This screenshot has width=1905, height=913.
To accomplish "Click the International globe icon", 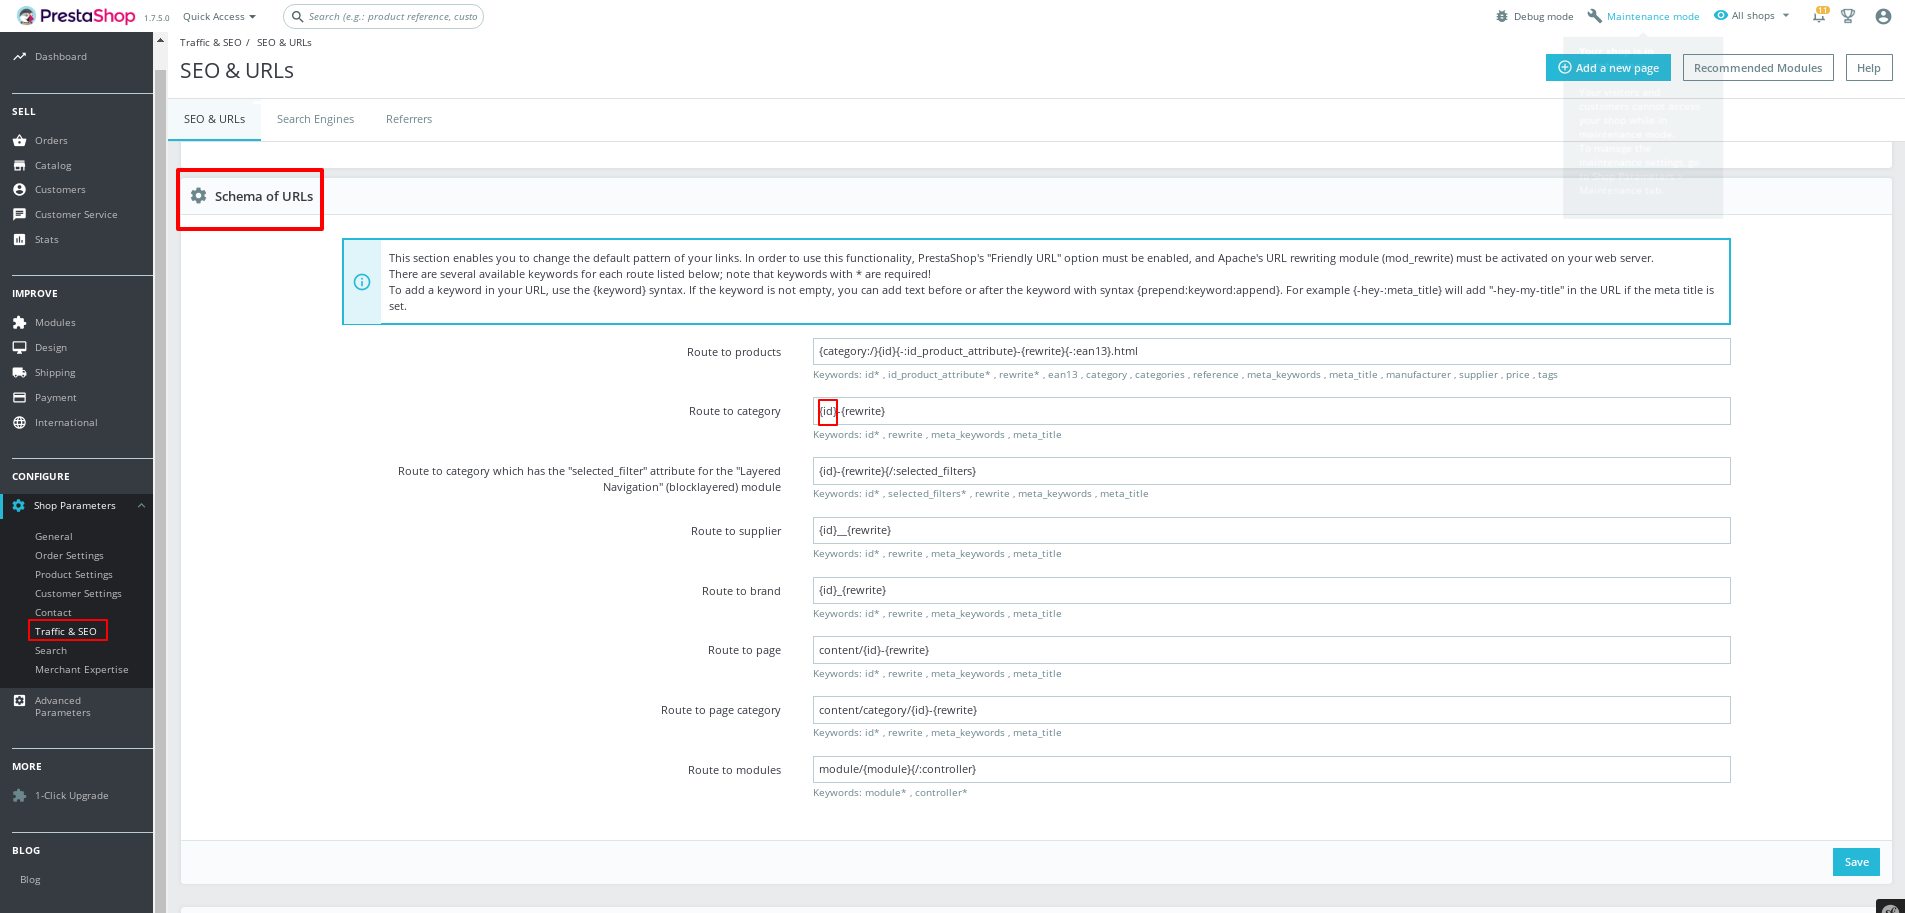I will 19,423.
